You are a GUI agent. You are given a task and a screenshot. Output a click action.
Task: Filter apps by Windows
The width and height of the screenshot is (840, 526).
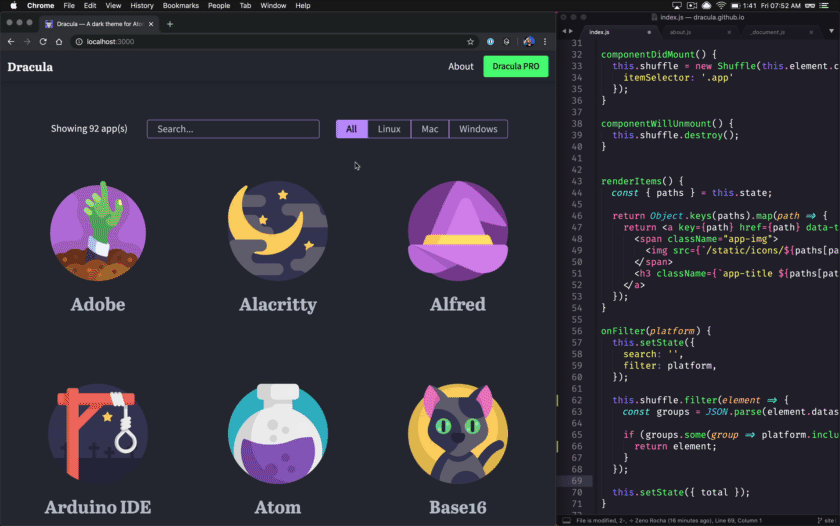(478, 129)
